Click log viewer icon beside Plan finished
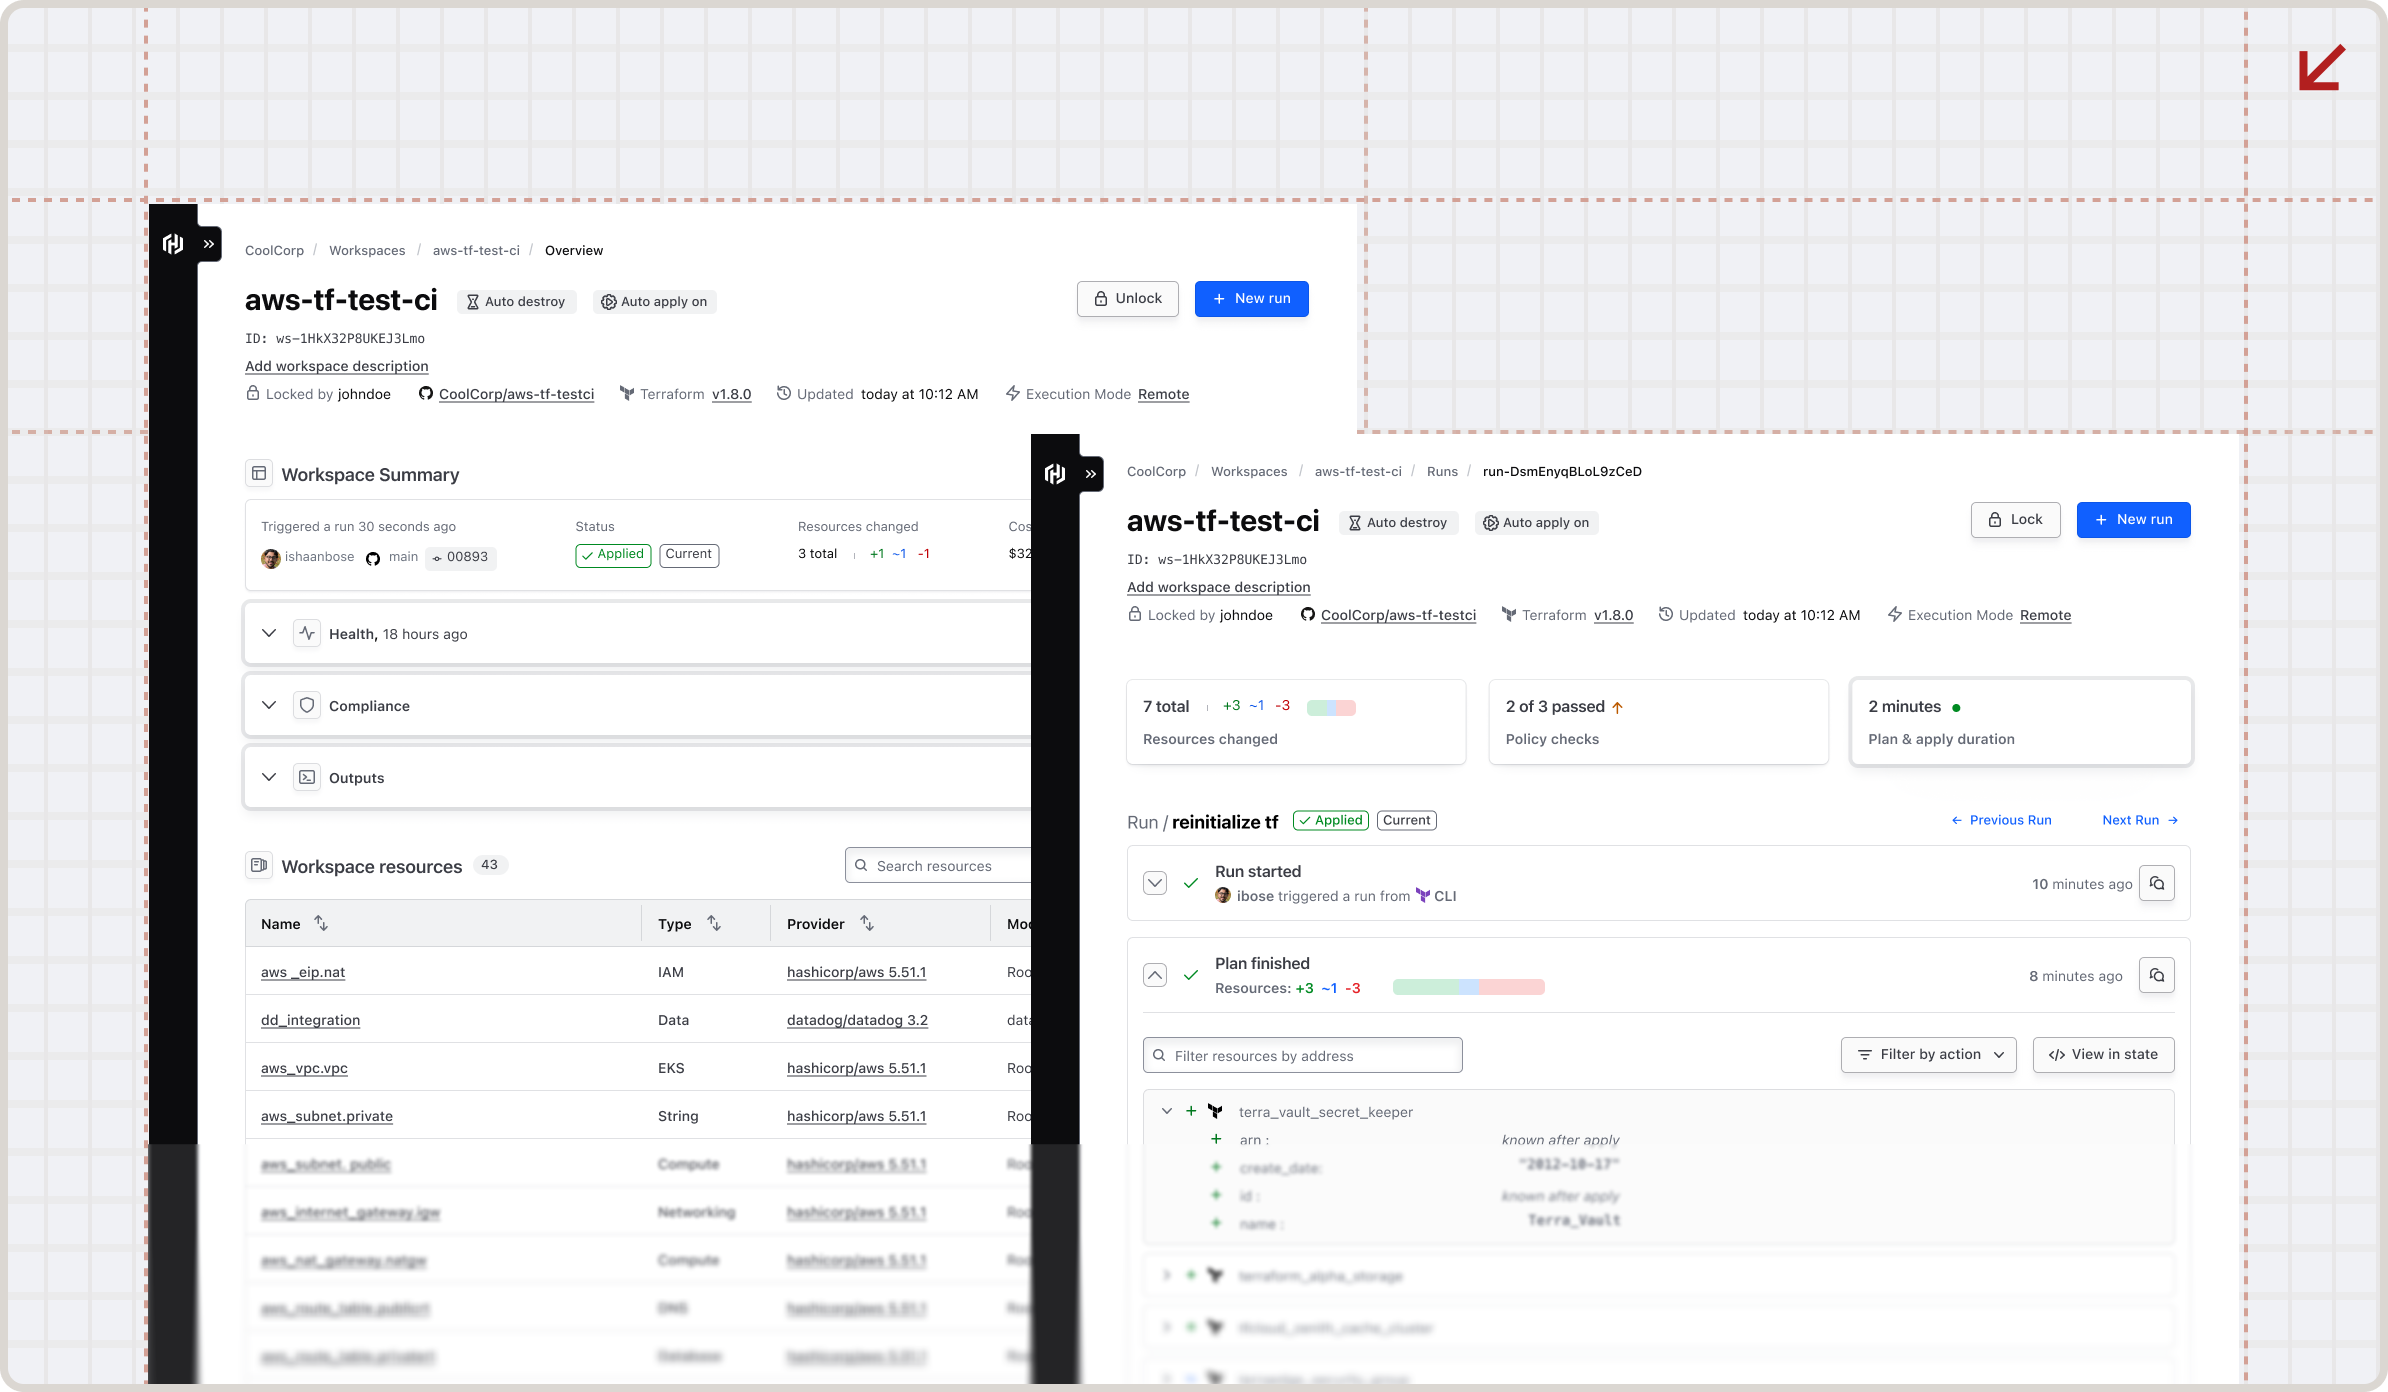The width and height of the screenshot is (2388, 1392). (x=2157, y=976)
